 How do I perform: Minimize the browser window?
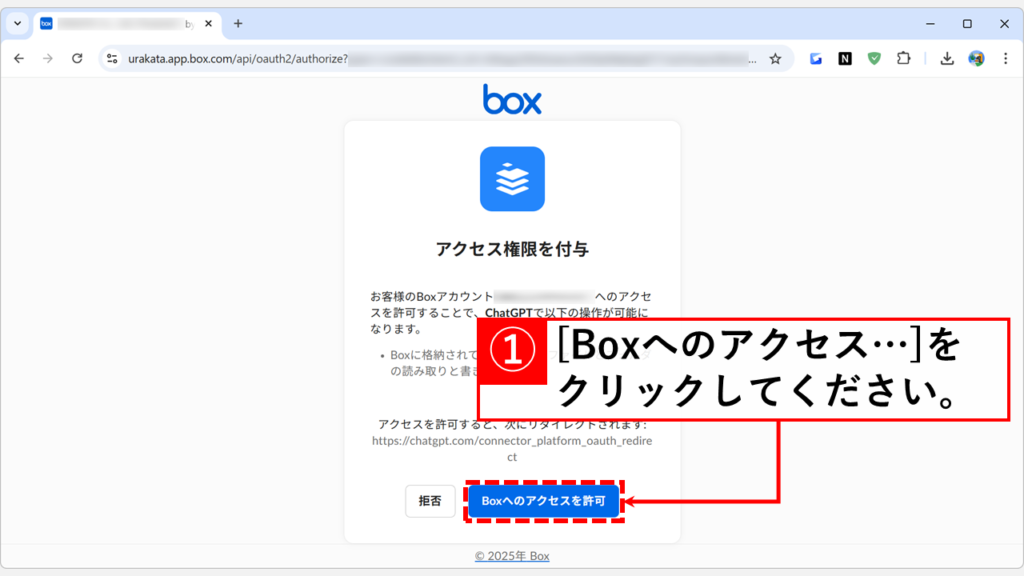(931, 24)
